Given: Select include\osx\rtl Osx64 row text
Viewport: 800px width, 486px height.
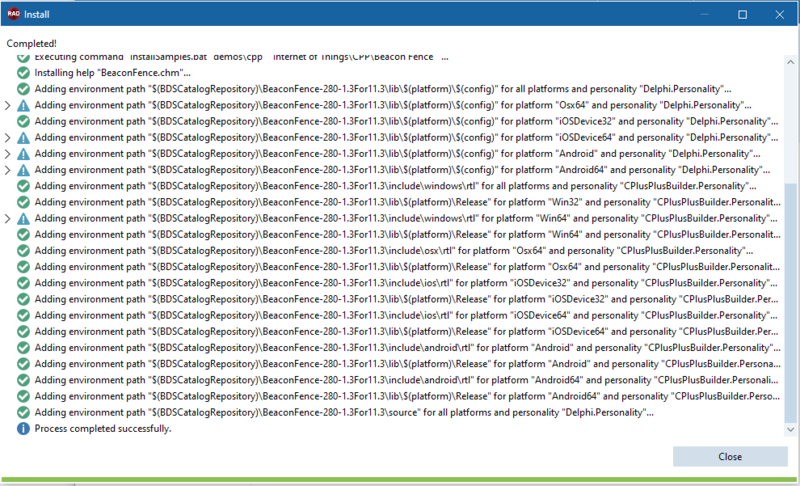Looking at the screenshot, I should click(393, 251).
